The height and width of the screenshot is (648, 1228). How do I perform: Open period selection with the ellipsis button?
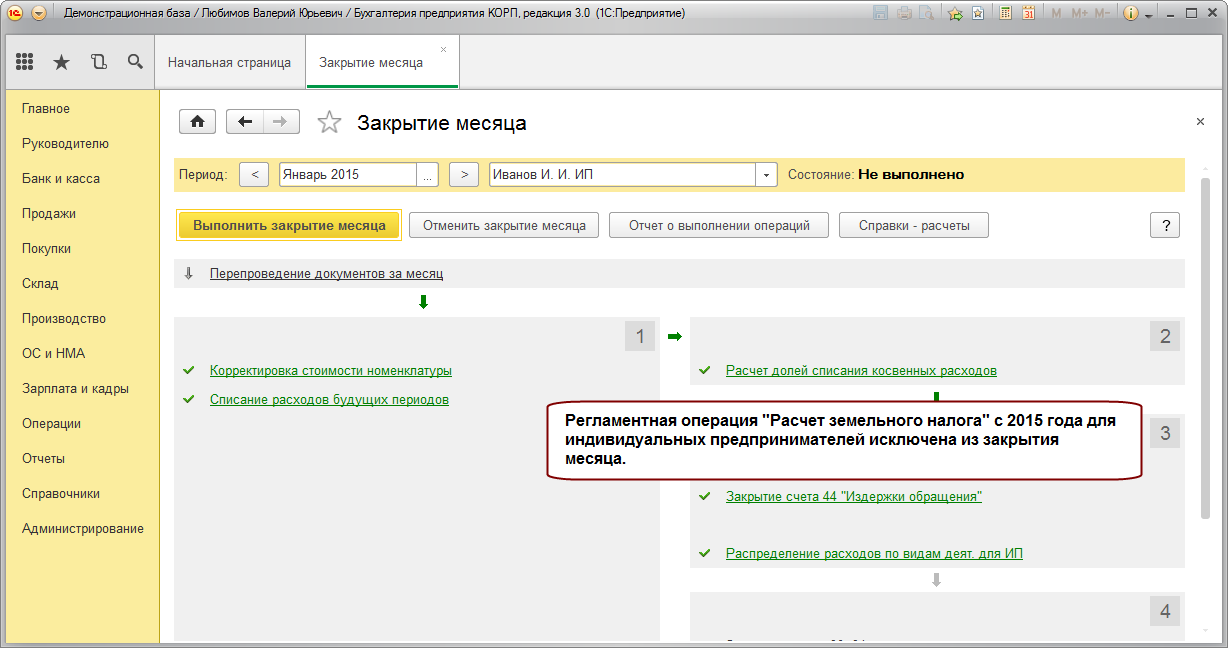(x=428, y=174)
